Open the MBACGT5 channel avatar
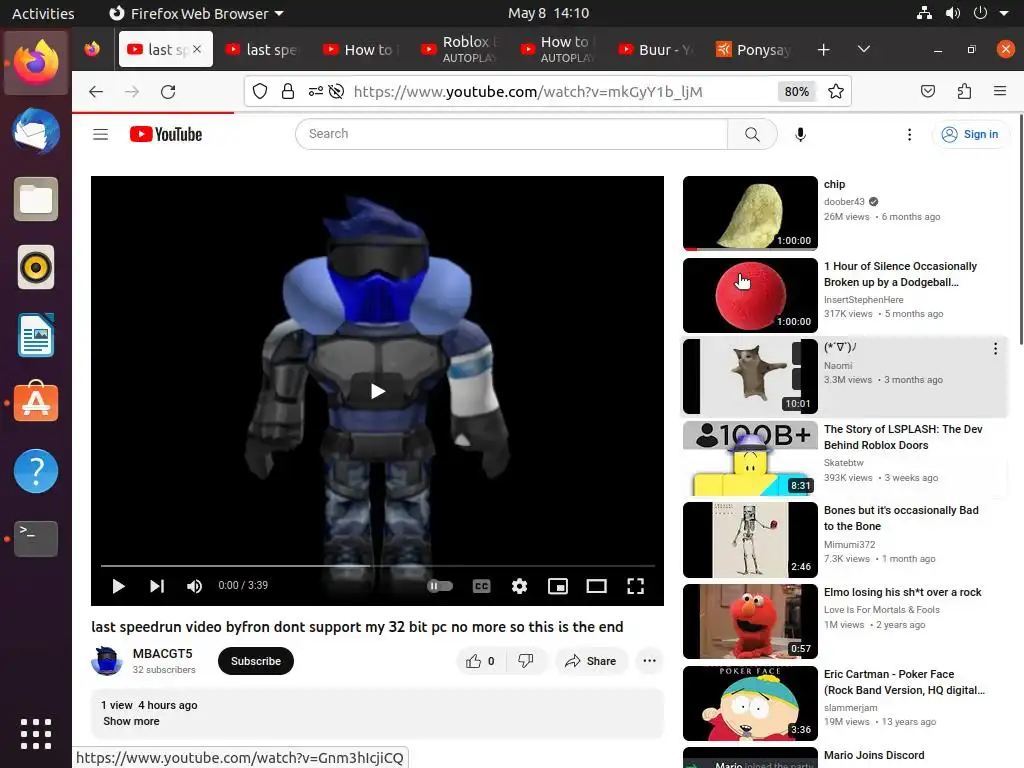 pos(107,661)
